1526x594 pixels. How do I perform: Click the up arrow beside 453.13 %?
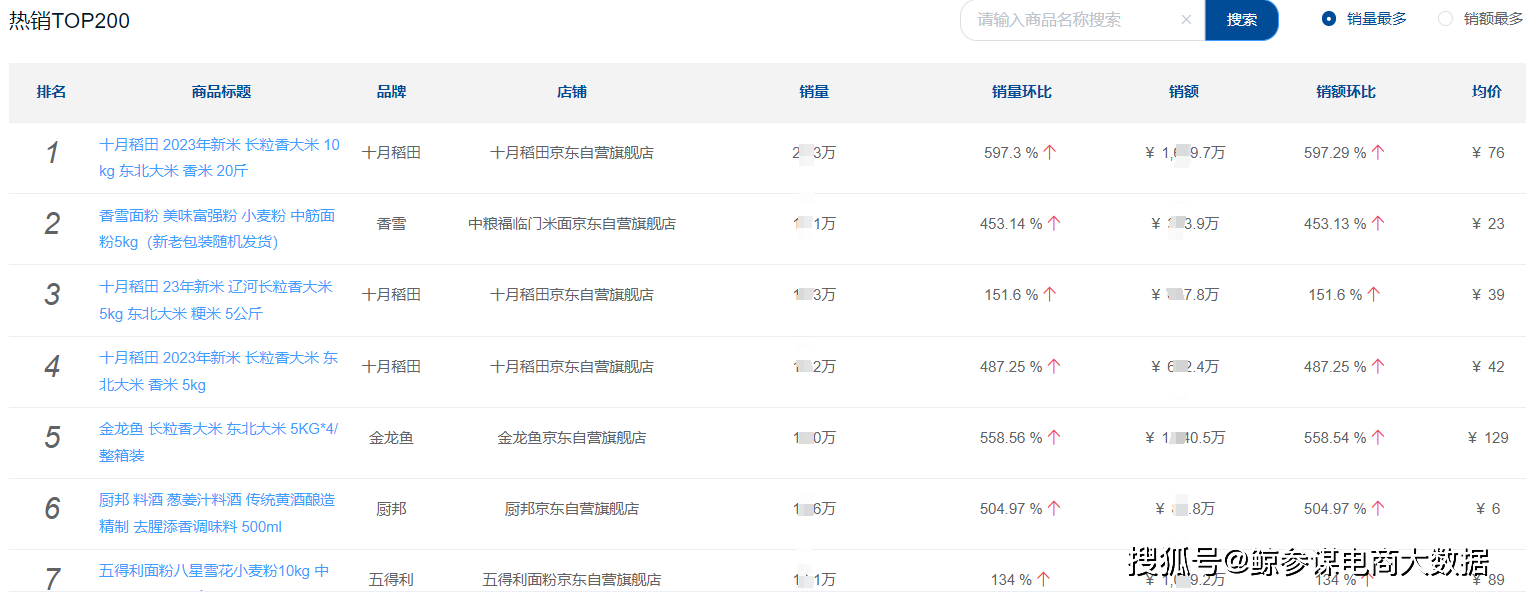(1378, 224)
